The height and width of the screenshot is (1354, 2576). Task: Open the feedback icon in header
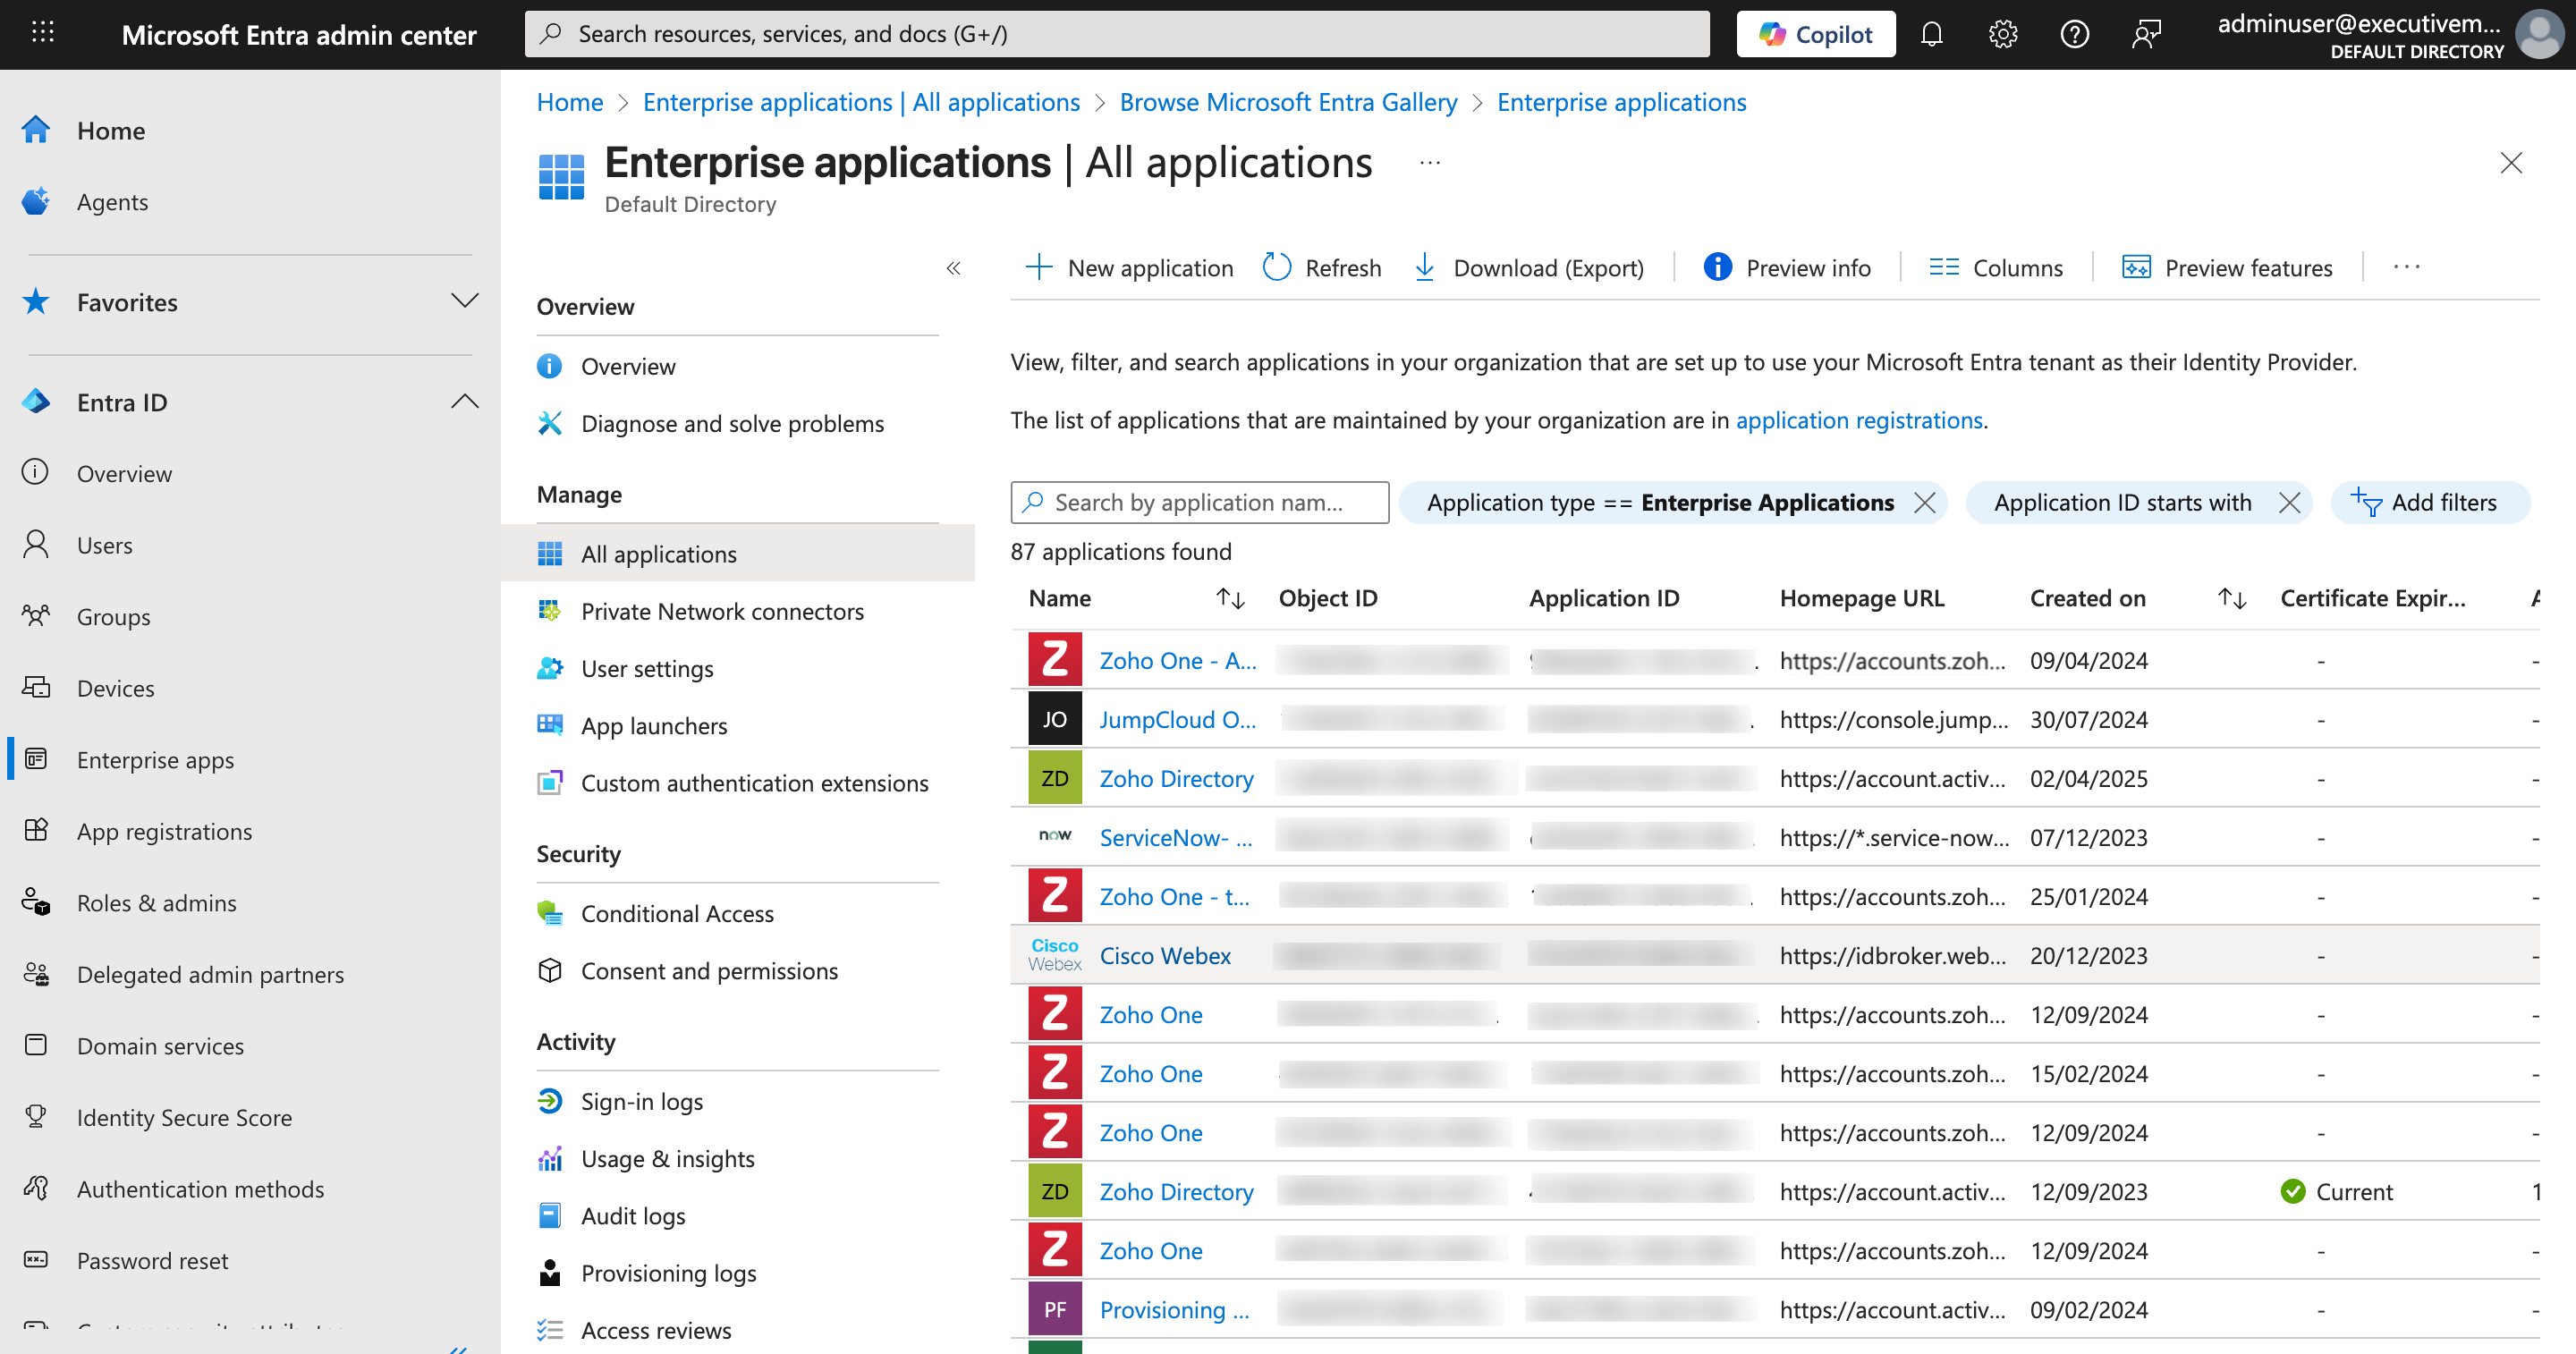pos(2146,34)
